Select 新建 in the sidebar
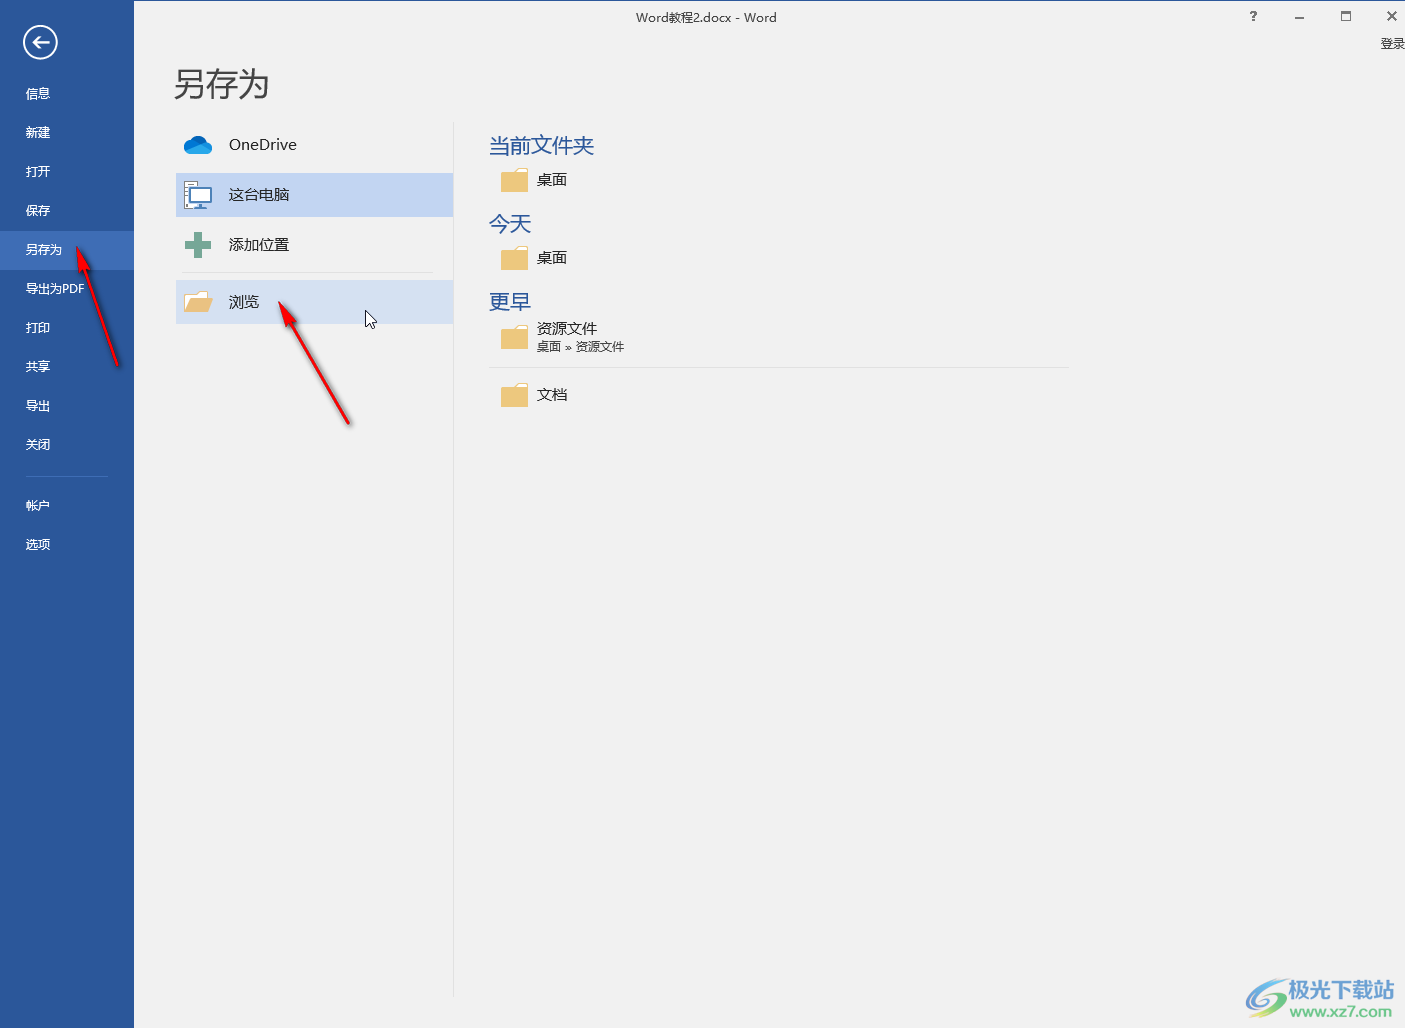Image resolution: width=1405 pixels, height=1028 pixels. click(38, 133)
